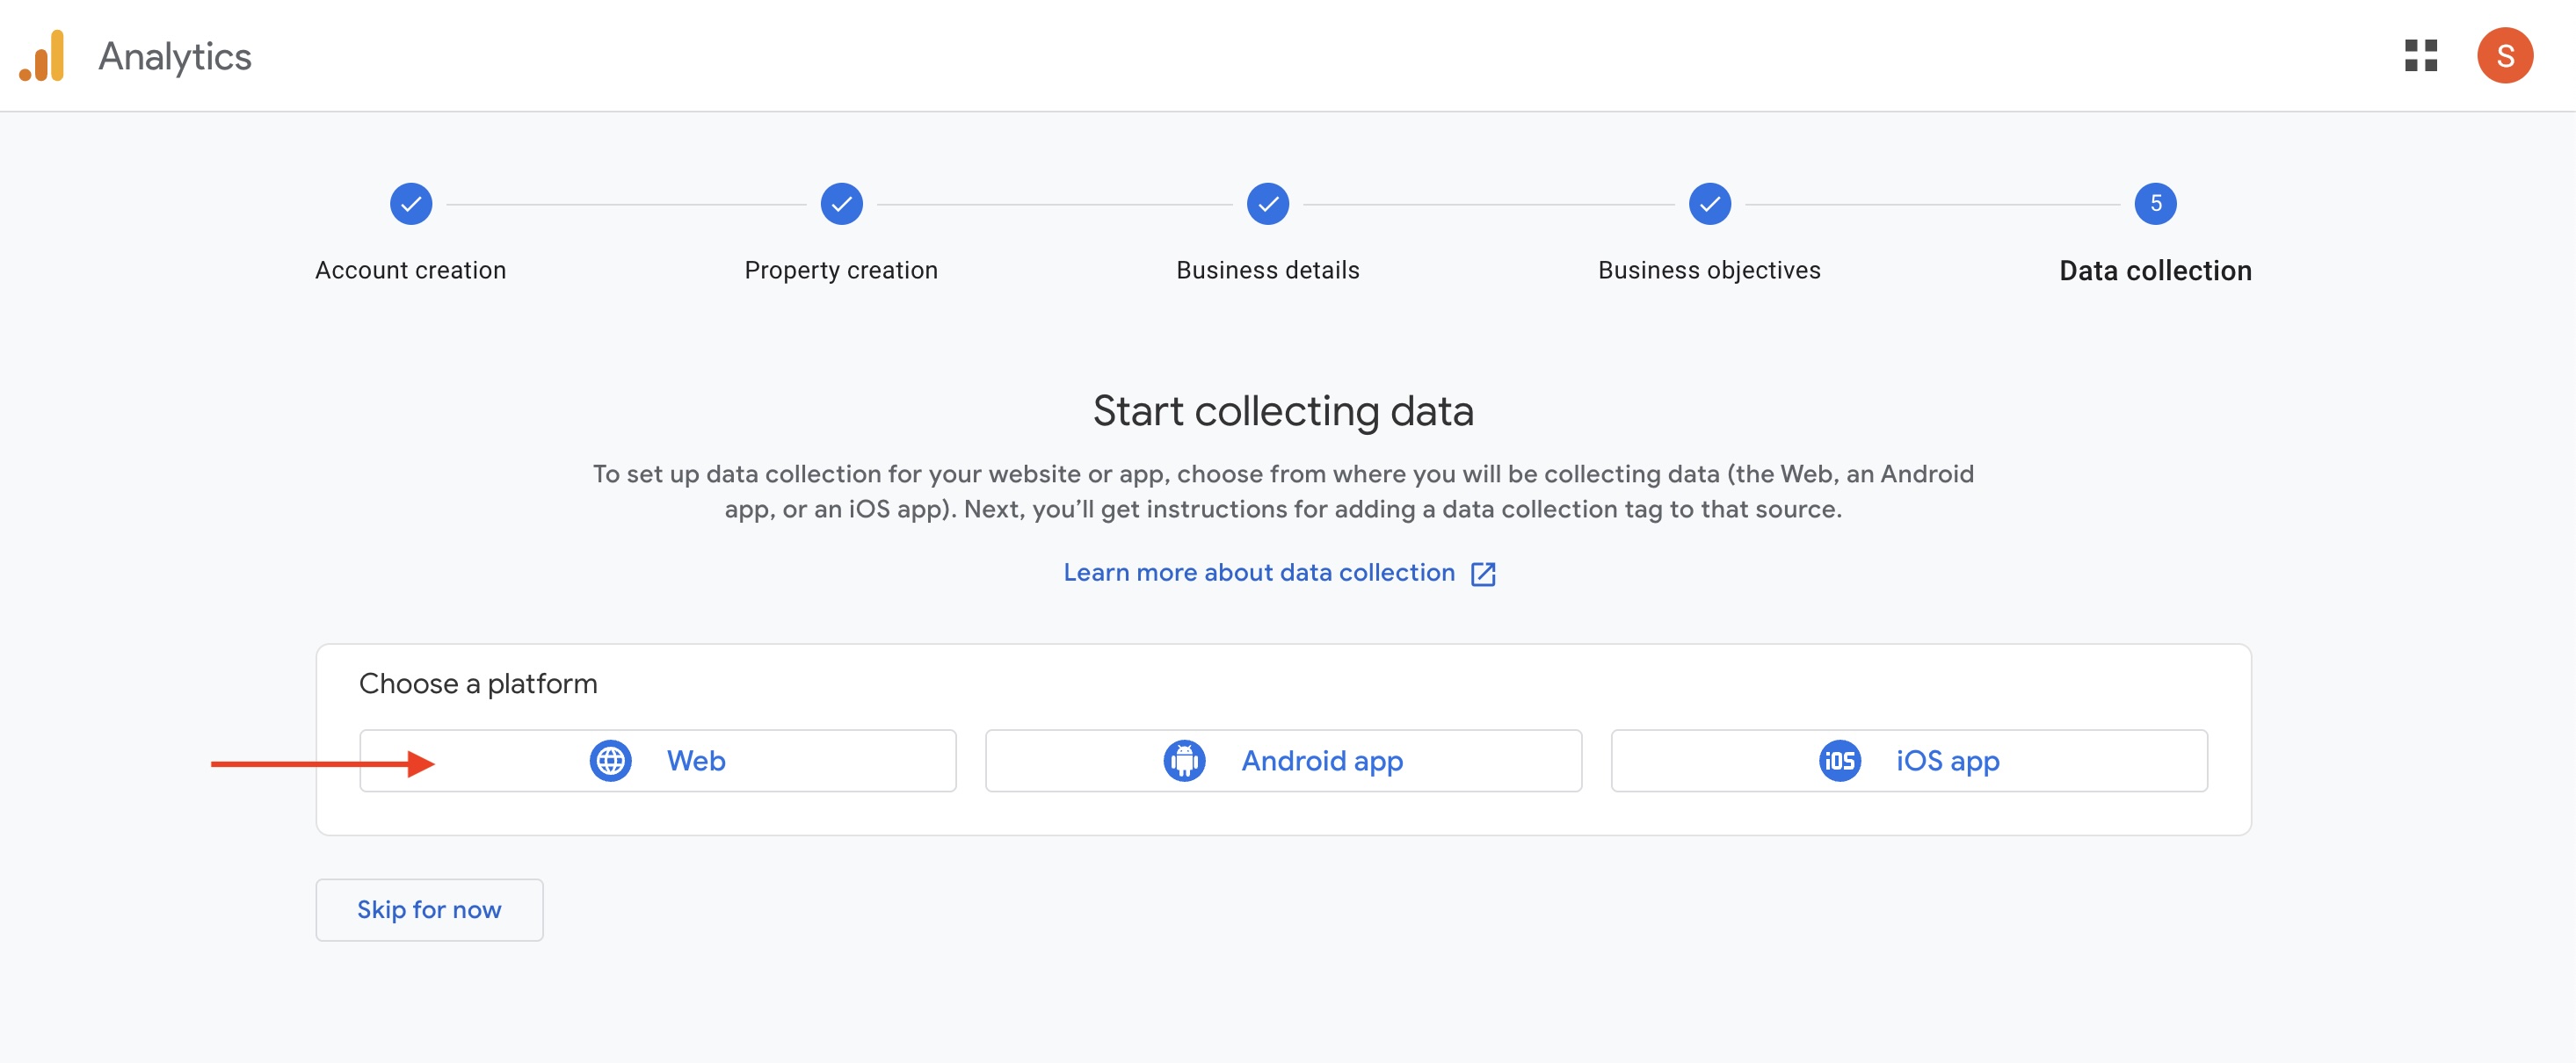Click the Web globe icon
This screenshot has width=2576, height=1063.
[x=610, y=761]
